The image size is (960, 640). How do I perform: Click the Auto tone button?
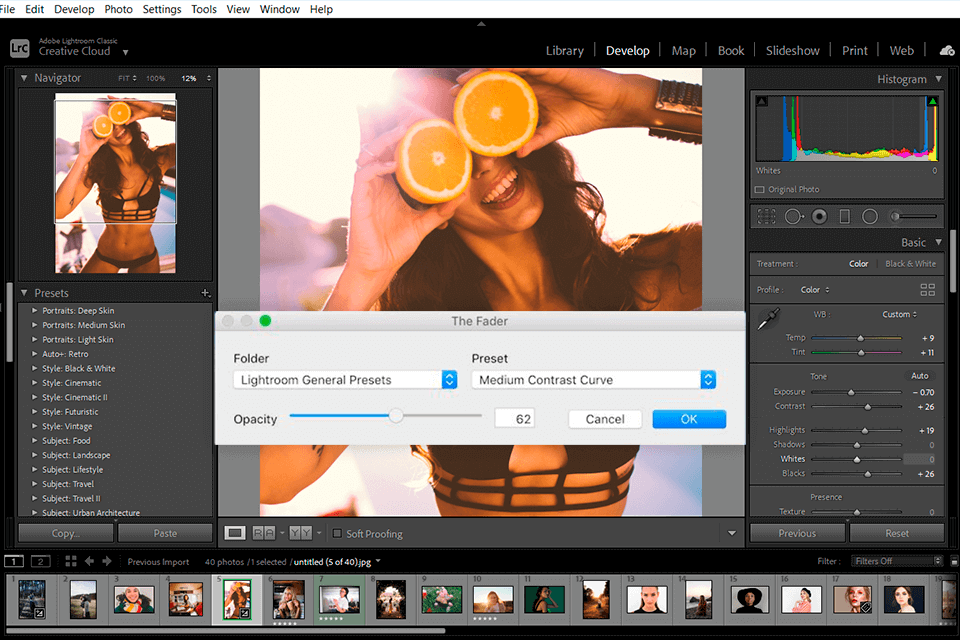pos(920,376)
